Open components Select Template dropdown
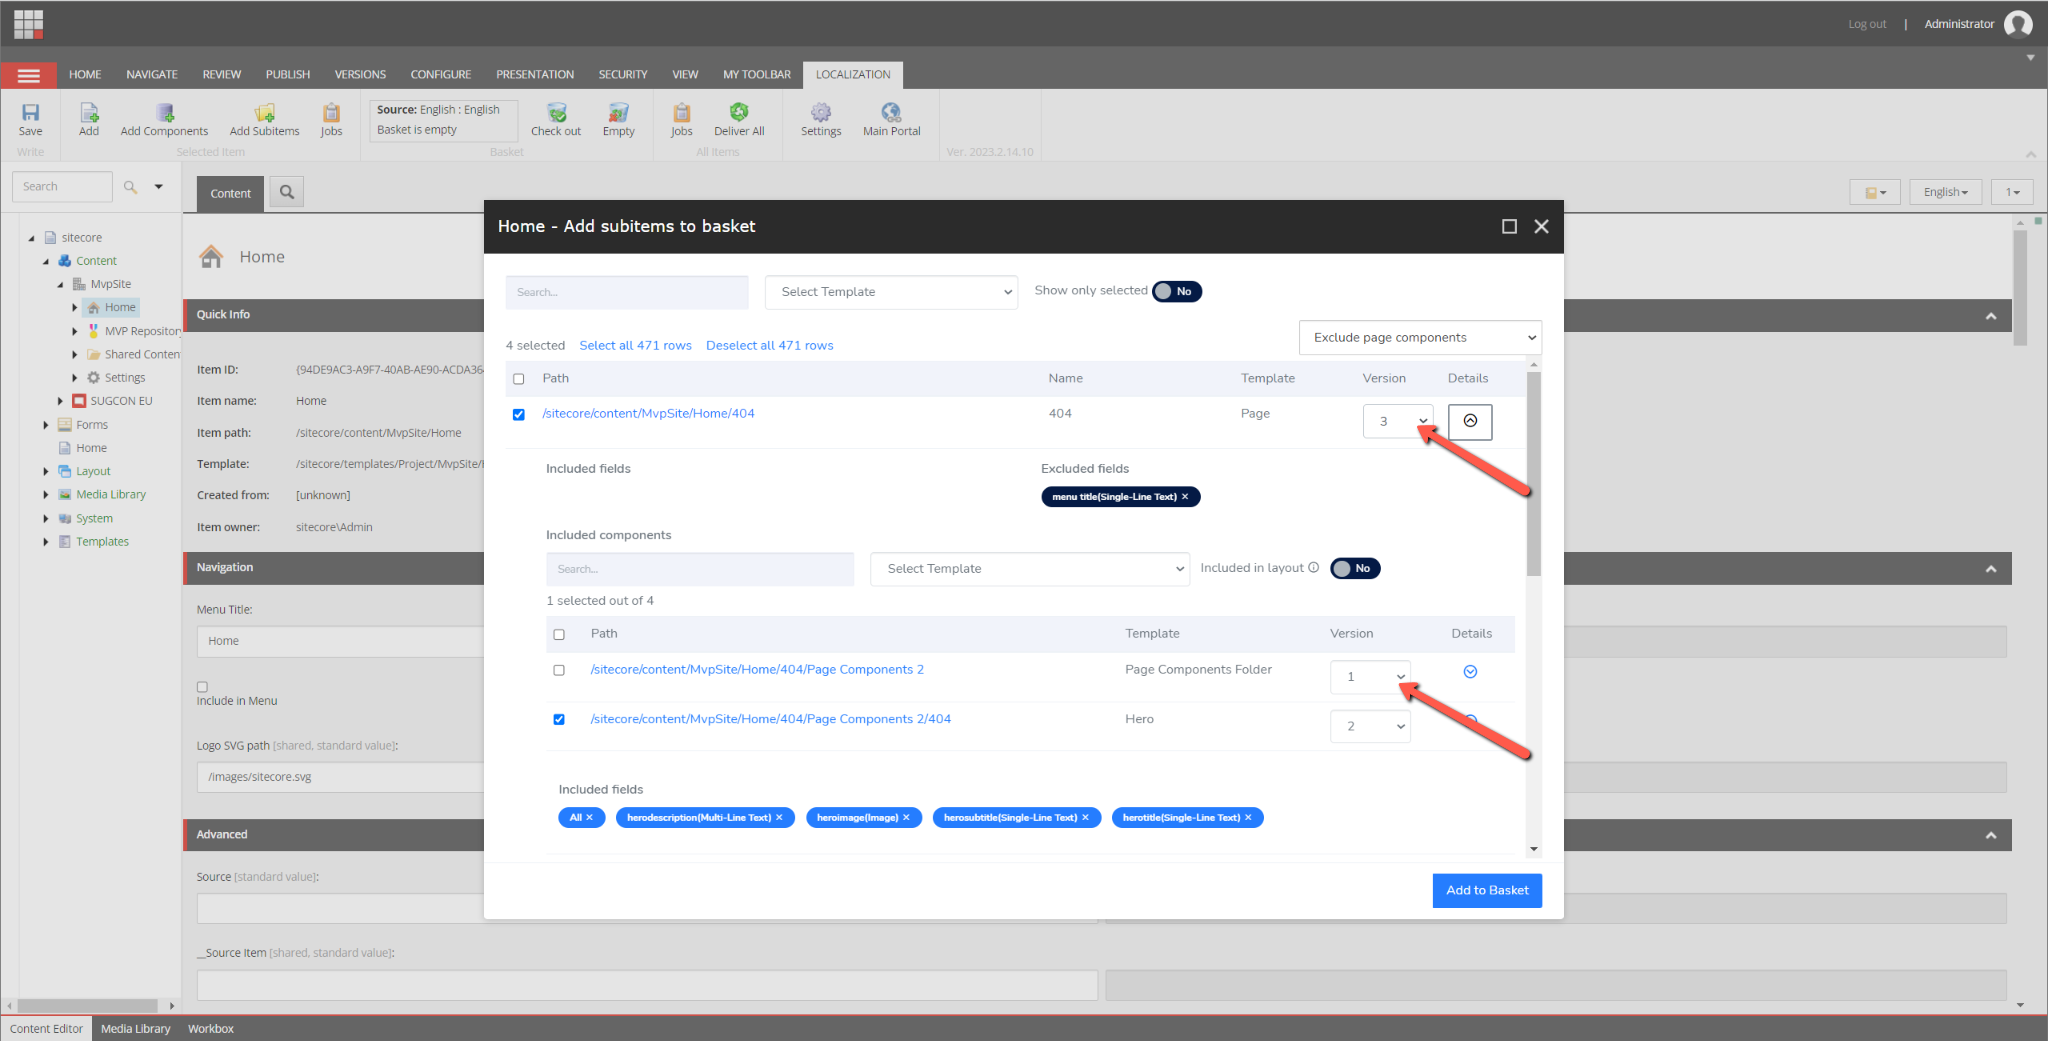The width and height of the screenshot is (2048, 1041). click(x=1030, y=569)
